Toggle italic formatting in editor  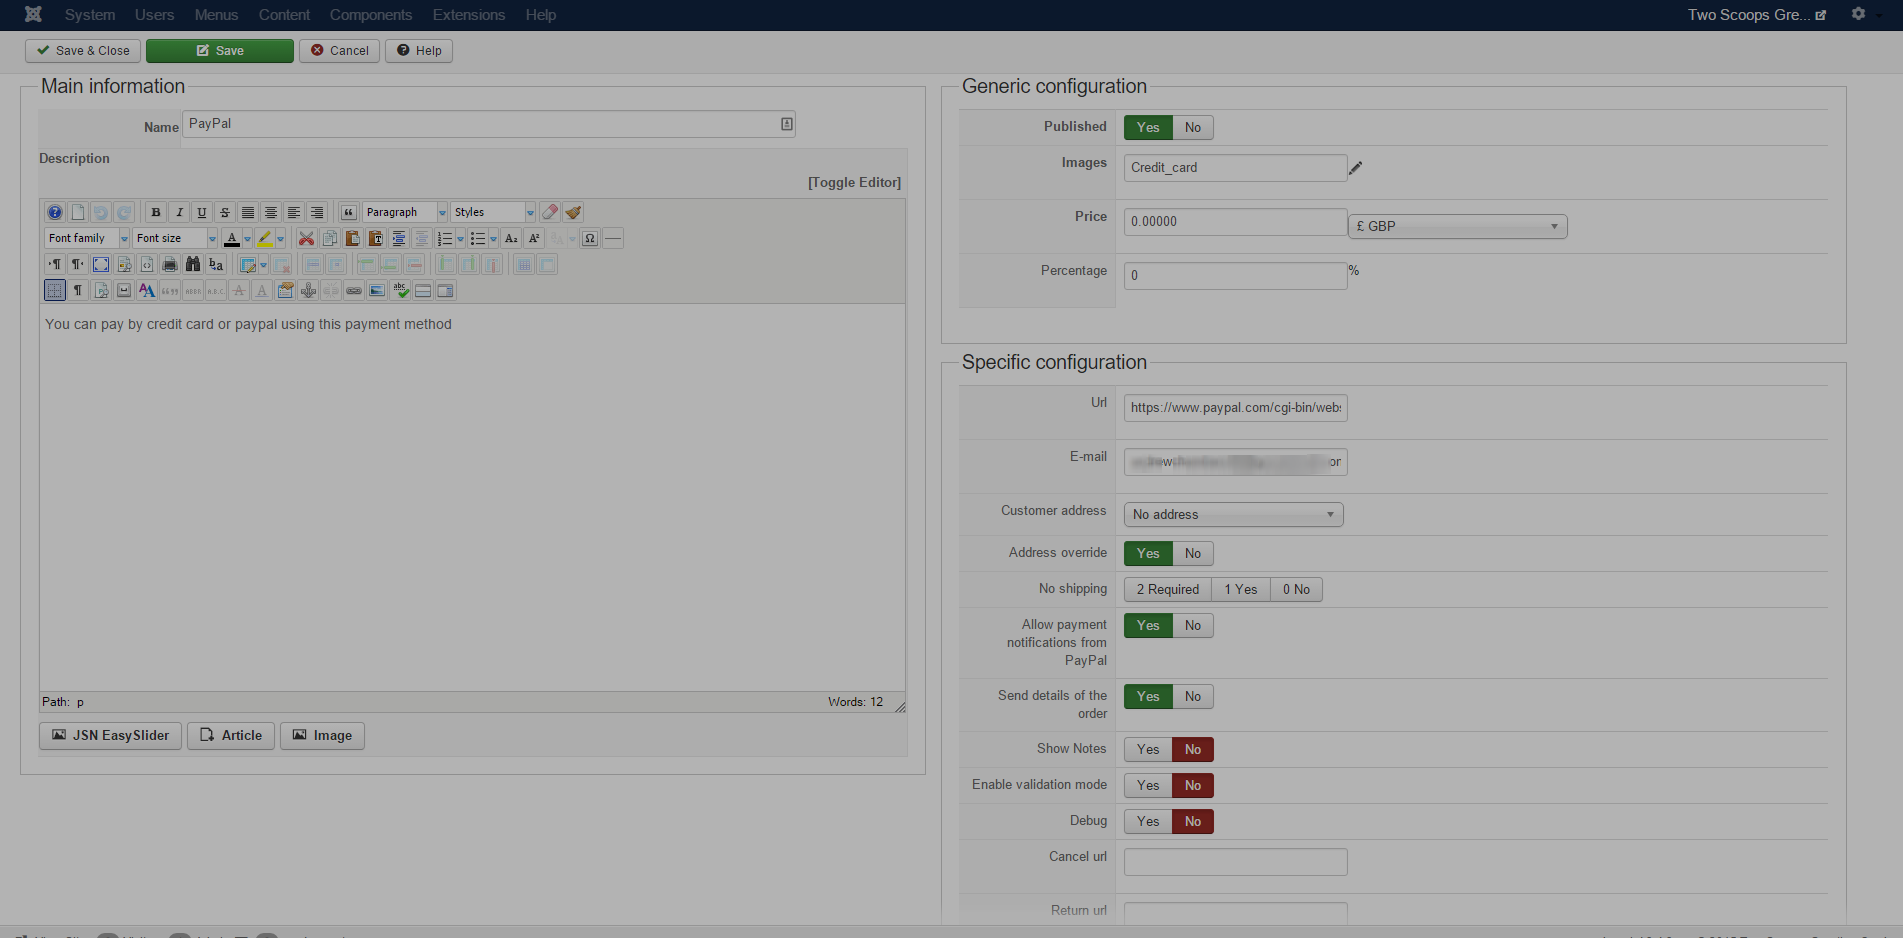tap(179, 212)
